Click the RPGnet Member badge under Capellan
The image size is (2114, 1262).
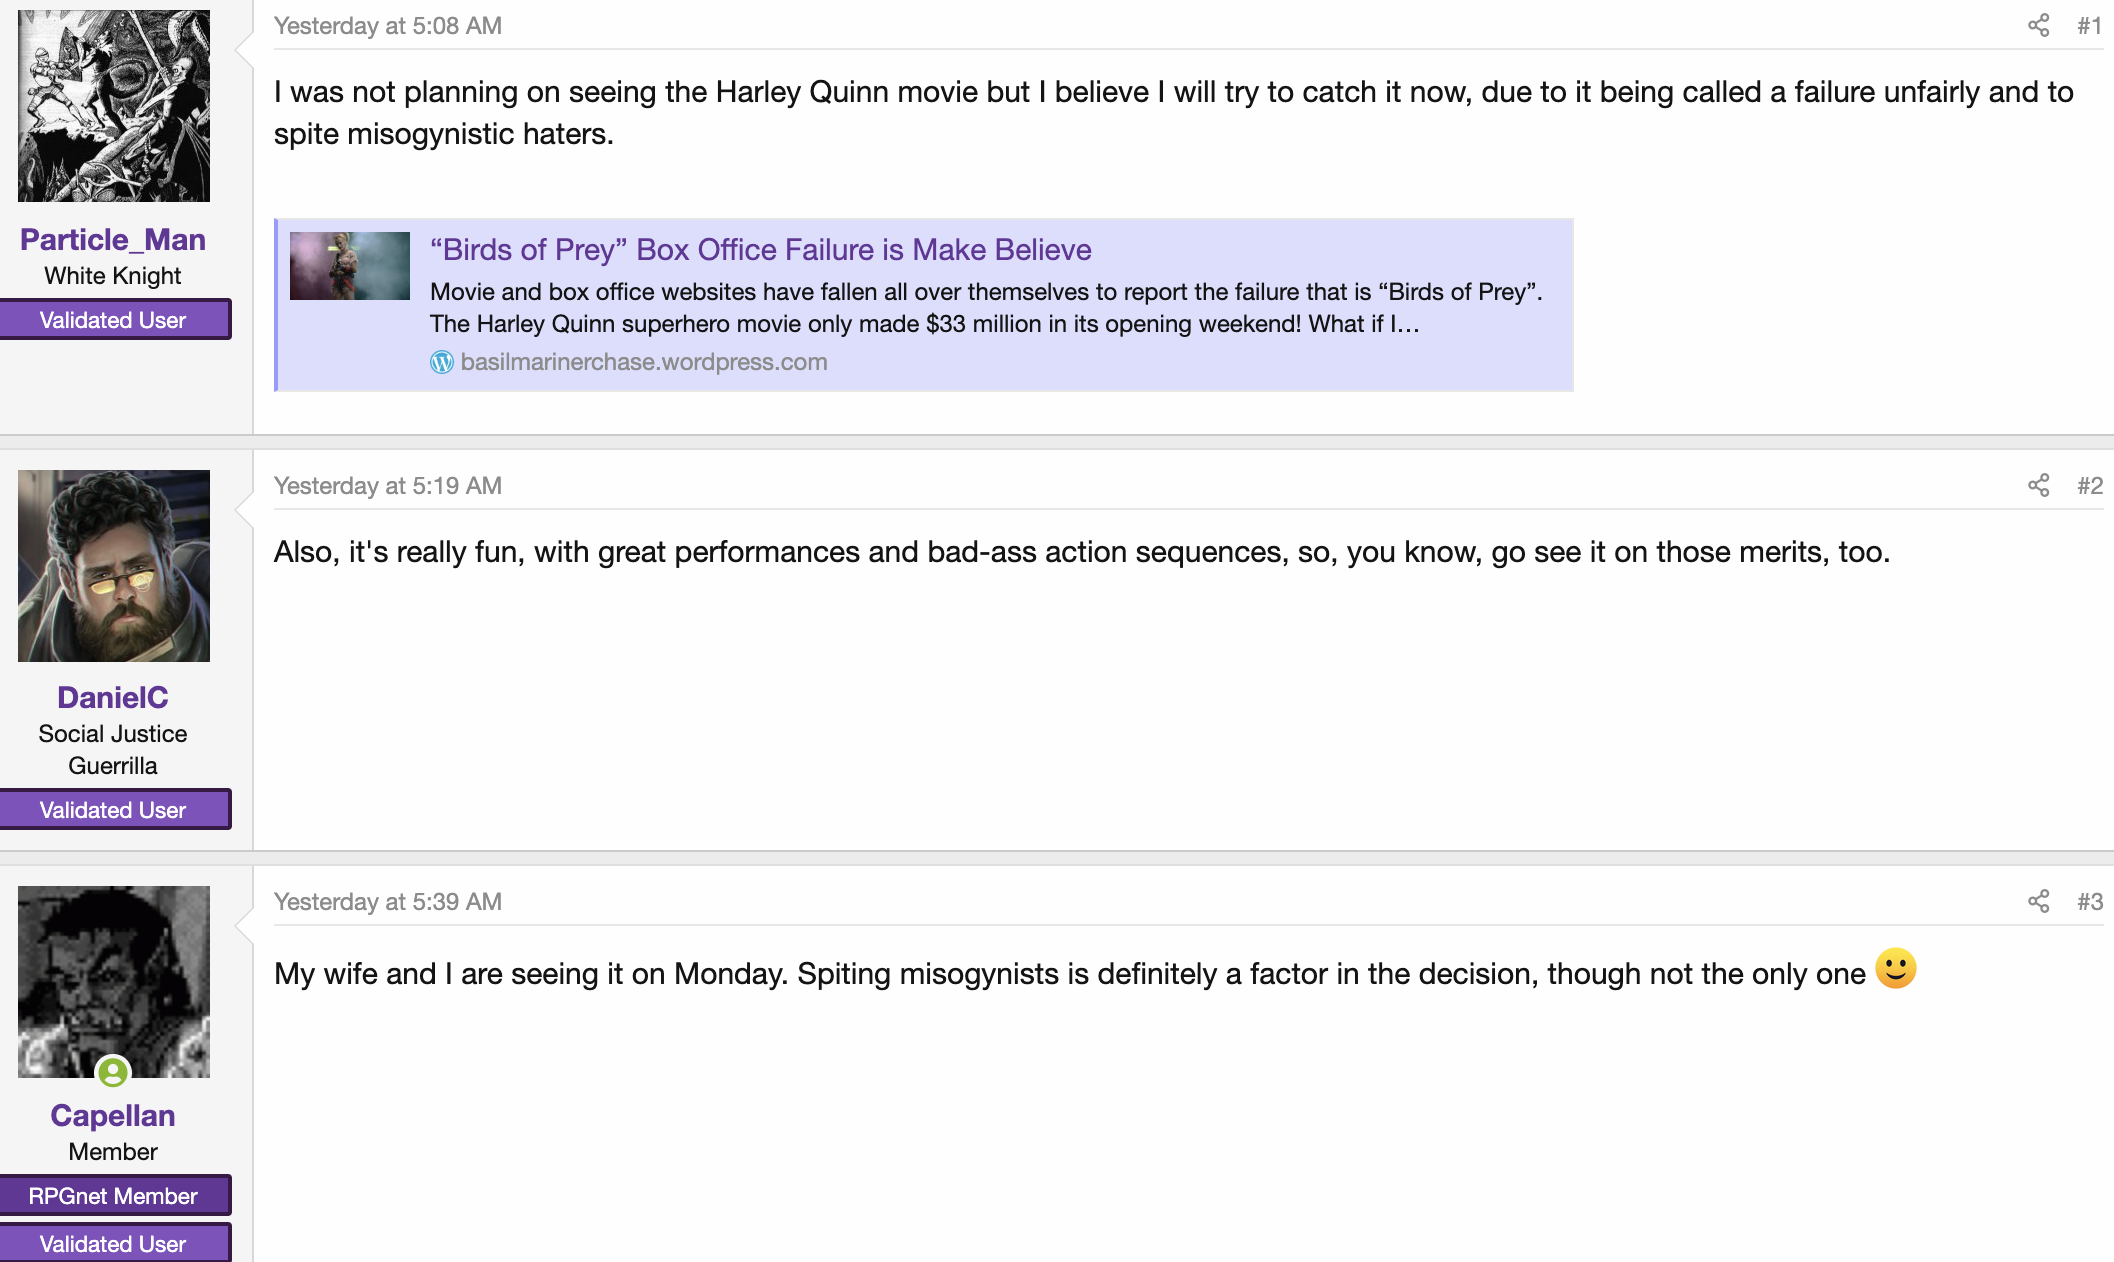coord(114,1196)
